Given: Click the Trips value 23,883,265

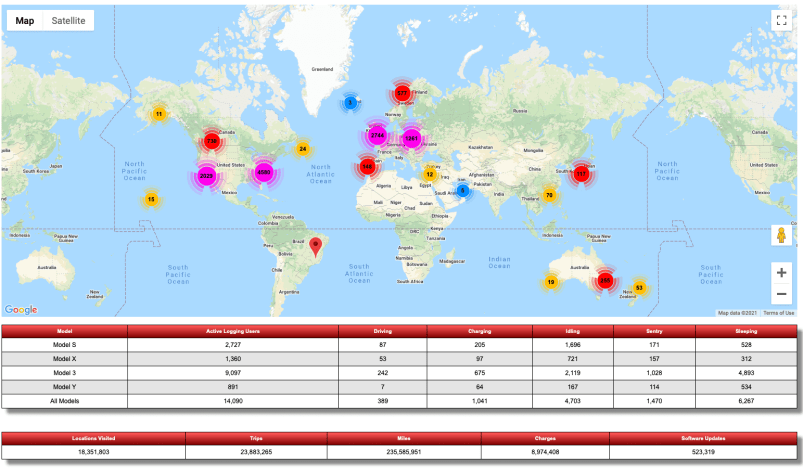Looking at the screenshot, I should tap(256, 452).
